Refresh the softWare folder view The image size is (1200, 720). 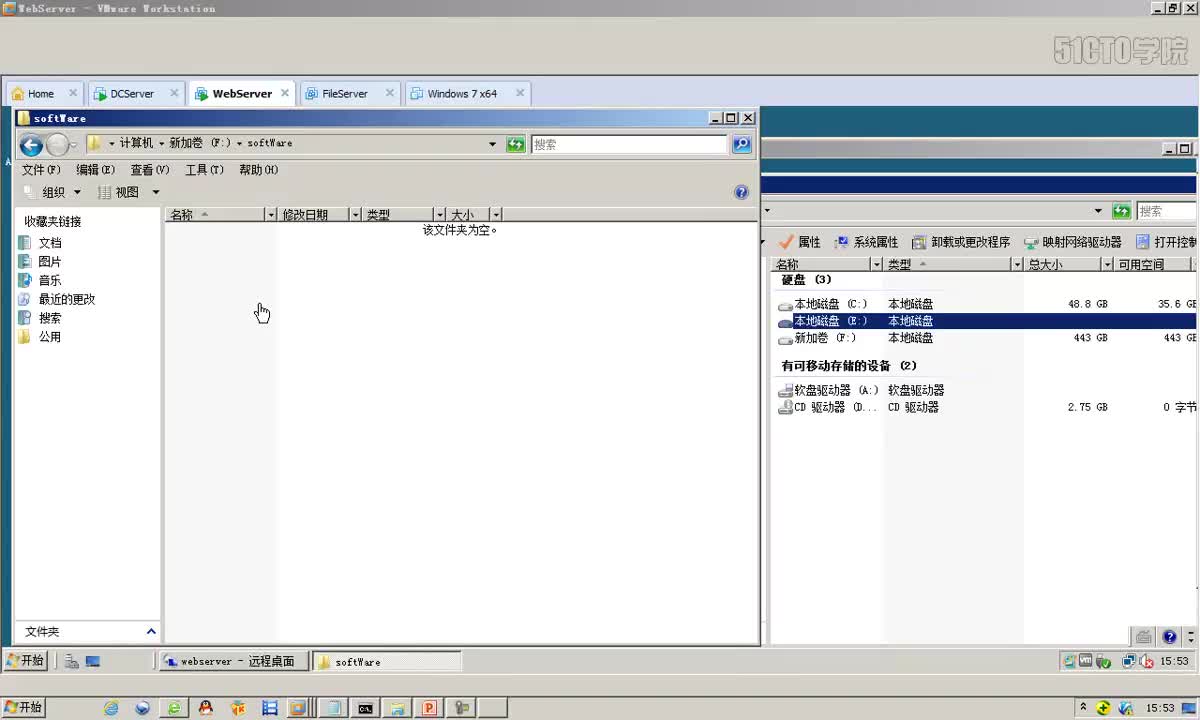point(515,144)
